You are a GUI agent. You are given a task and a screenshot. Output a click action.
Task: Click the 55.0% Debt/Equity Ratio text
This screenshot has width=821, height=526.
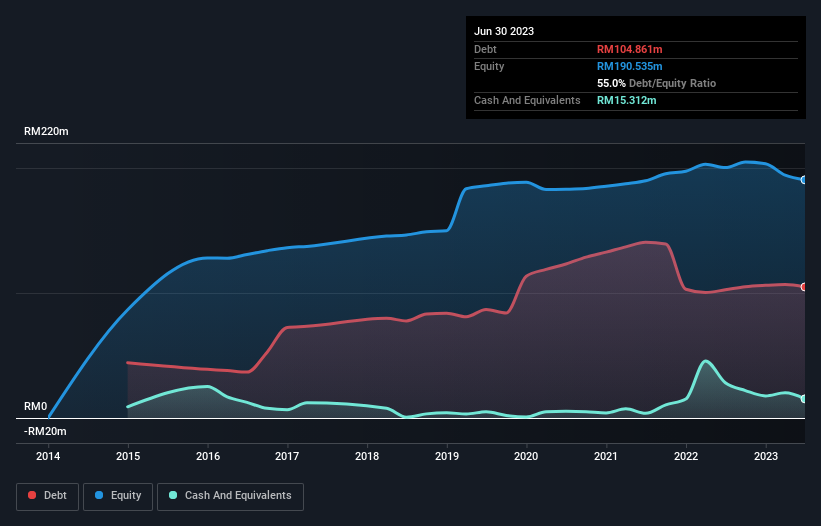click(x=656, y=83)
